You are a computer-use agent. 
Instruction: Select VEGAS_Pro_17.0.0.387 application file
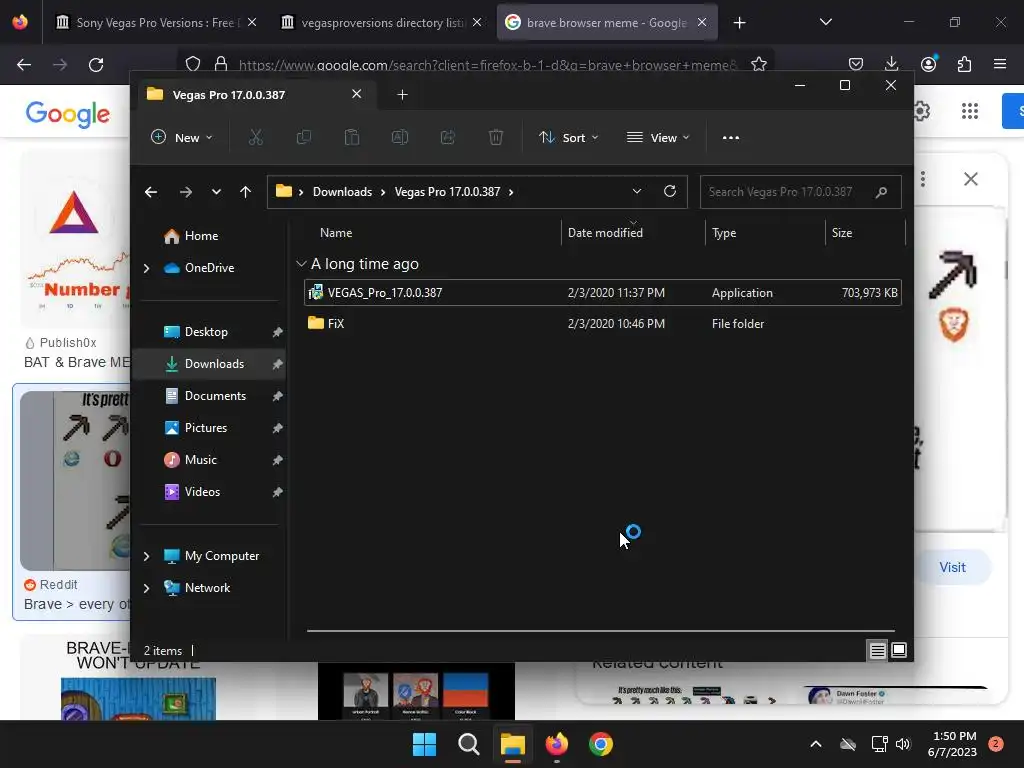(603, 293)
